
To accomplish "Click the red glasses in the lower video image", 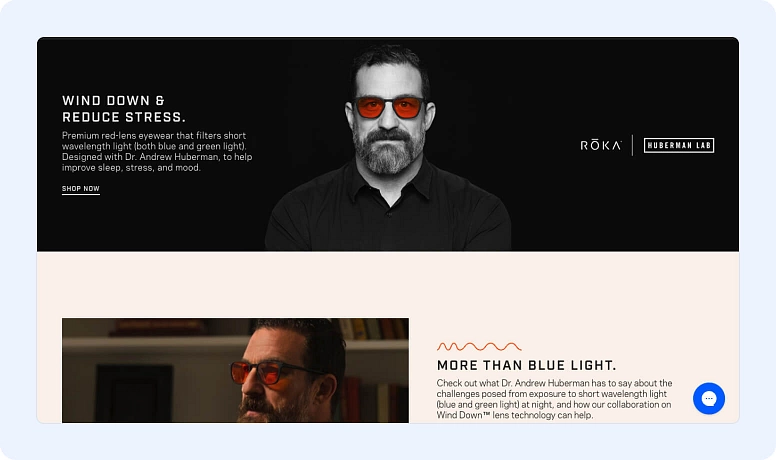I will click(270, 372).
